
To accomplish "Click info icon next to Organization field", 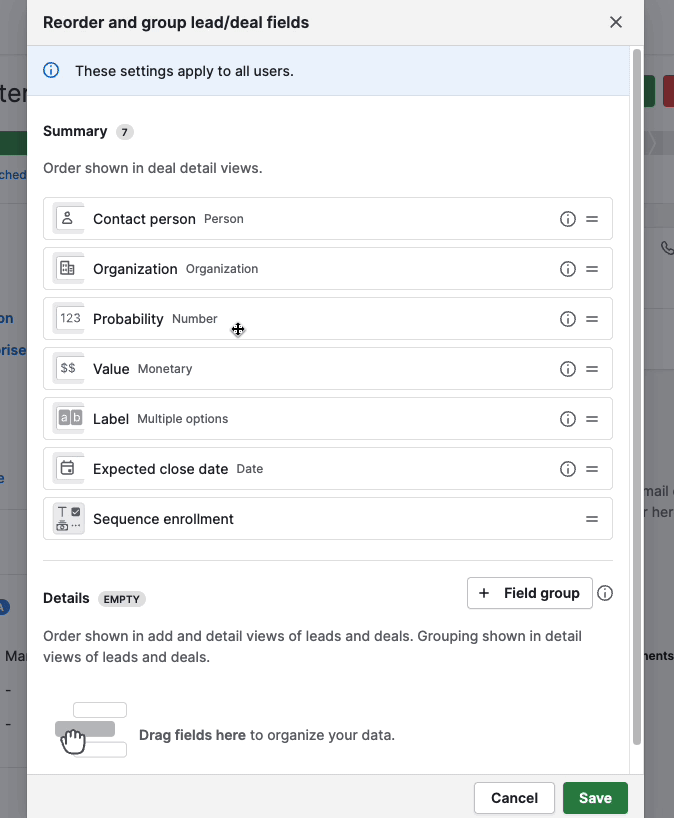I will [x=568, y=269].
